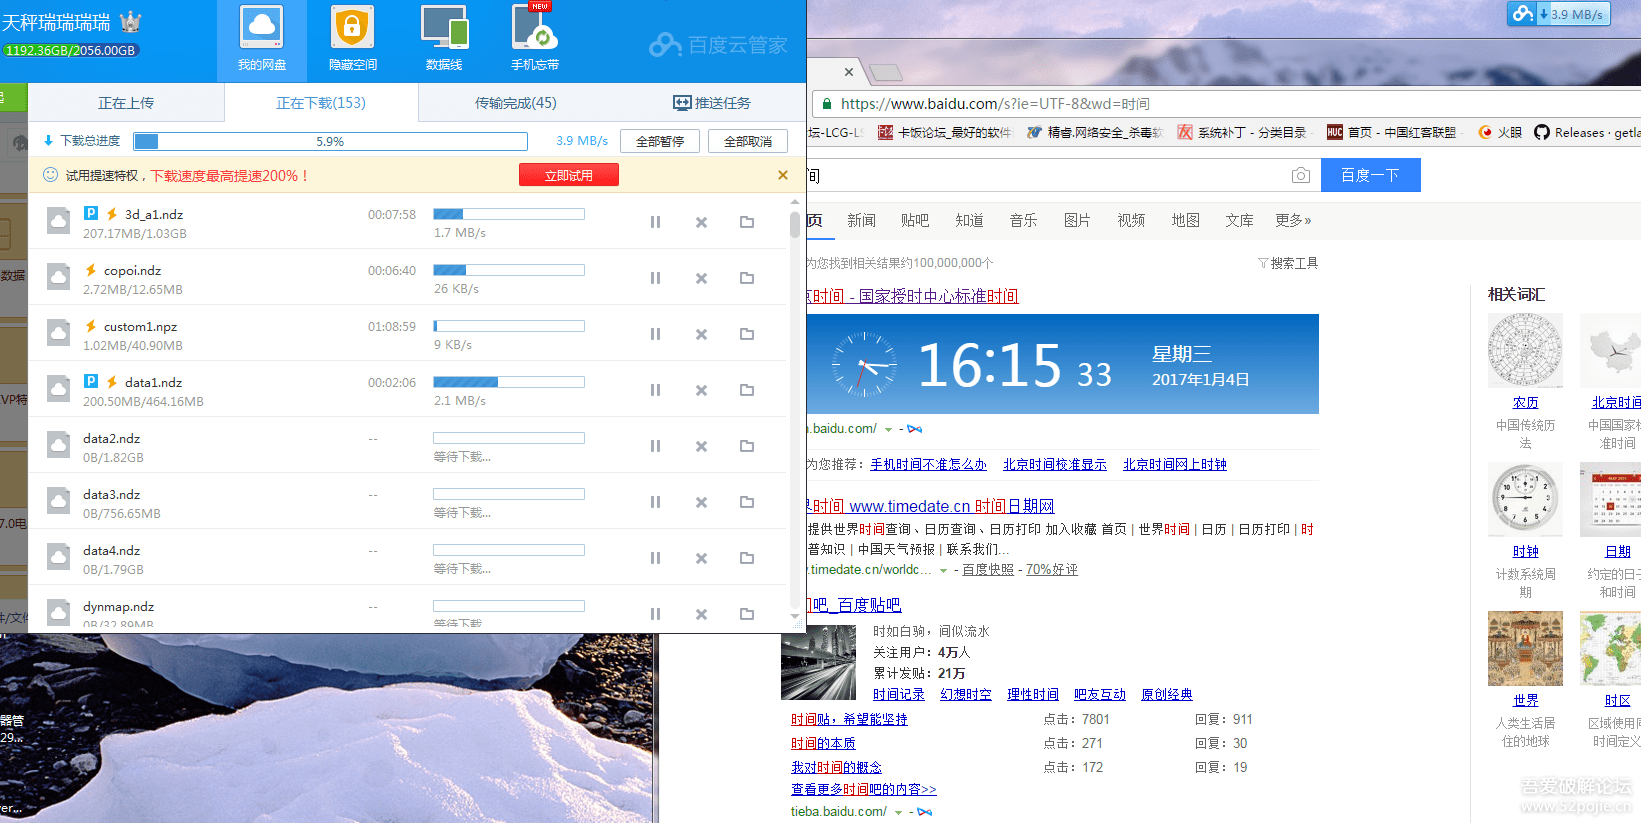Open 推送任务 tab
Screen dimensions: 1641x823
click(x=711, y=103)
